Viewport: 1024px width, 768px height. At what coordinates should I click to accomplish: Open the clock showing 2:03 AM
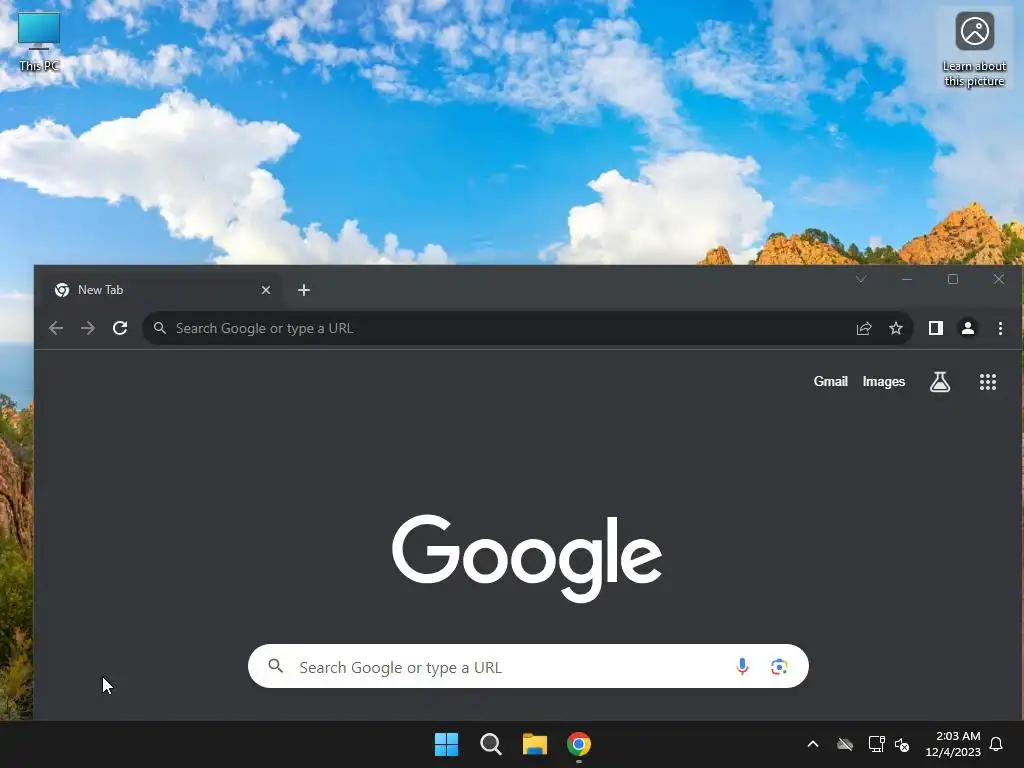click(953, 744)
